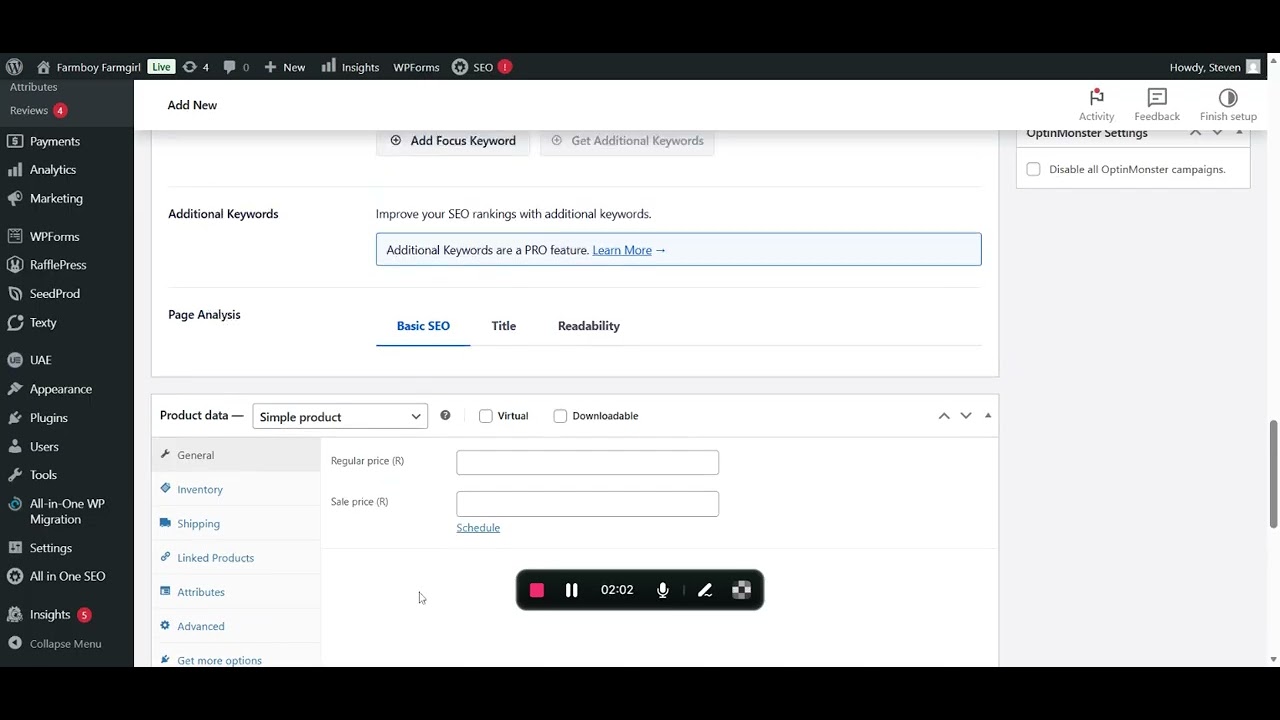Switch to the Basic SEO tab
This screenshot has height=720, width=1280.
coord(423,326)
